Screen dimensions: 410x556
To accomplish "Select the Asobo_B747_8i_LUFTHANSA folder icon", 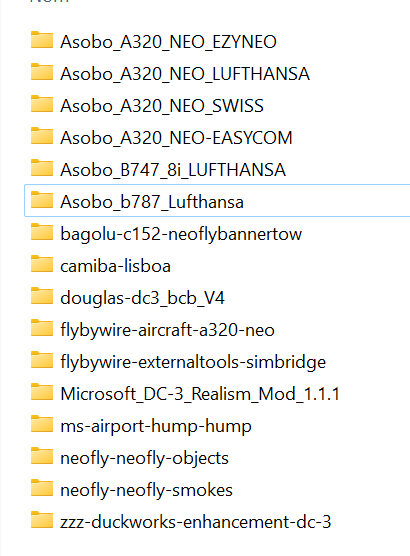I will 42,168.
